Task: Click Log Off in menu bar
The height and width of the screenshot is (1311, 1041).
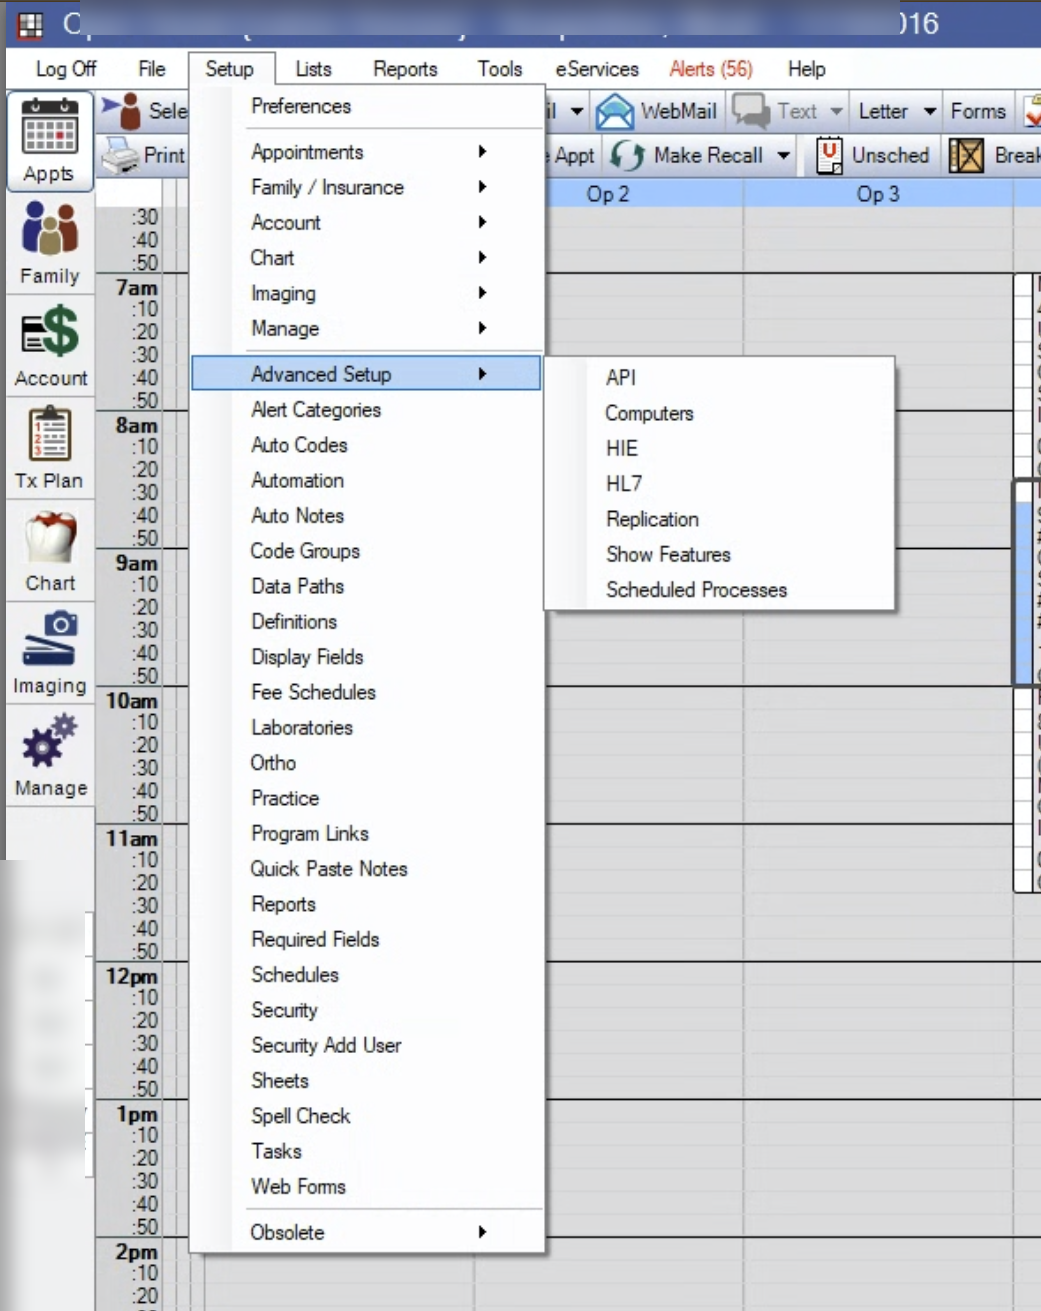Action: (66, 69)
